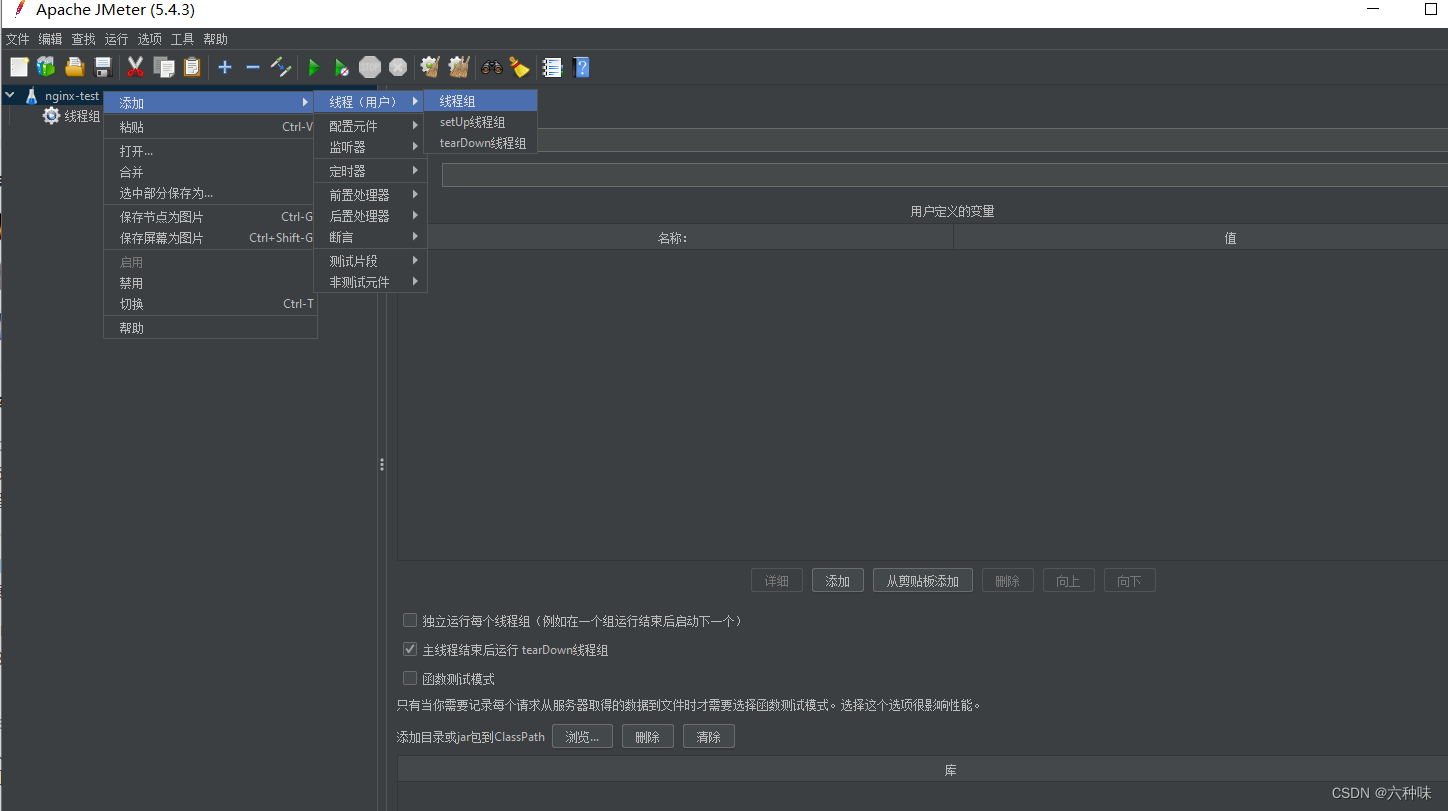
Task: Expand the 断言 submenu
Action: [371, 237]
